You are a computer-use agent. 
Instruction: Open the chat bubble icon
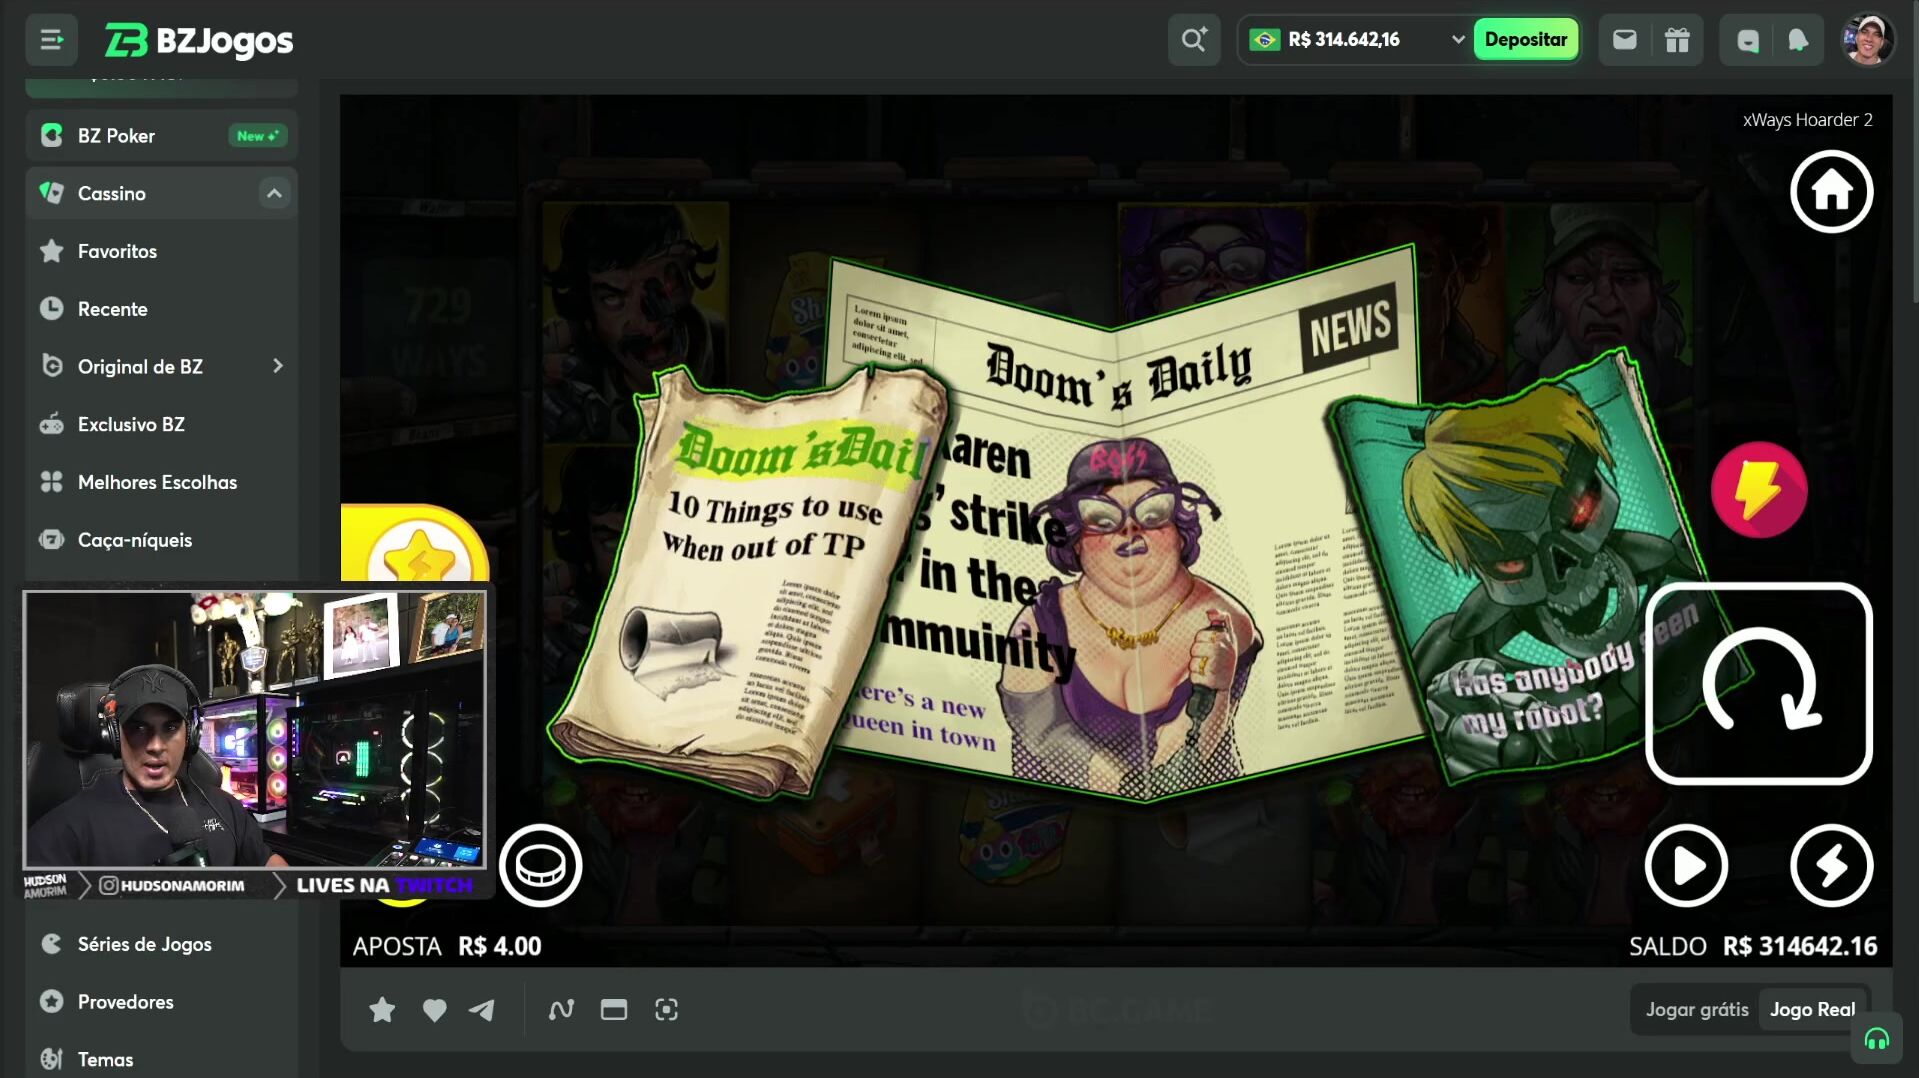pos(1747,40)
